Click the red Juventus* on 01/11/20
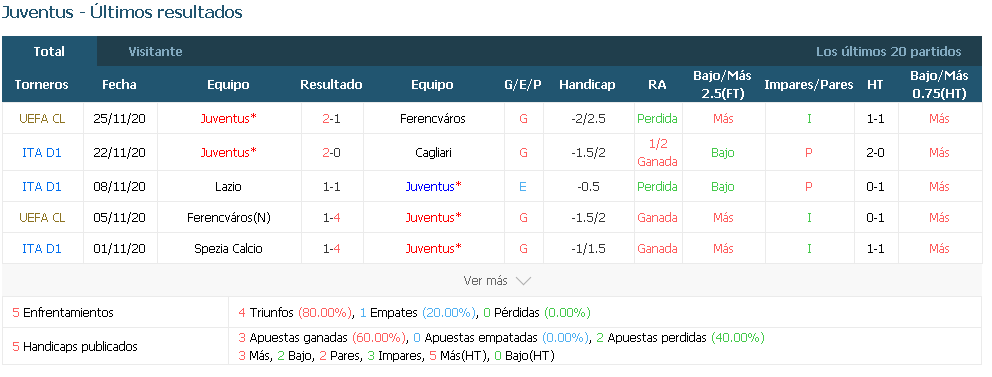Screen dimensions: 992x377 coord(433,249)
